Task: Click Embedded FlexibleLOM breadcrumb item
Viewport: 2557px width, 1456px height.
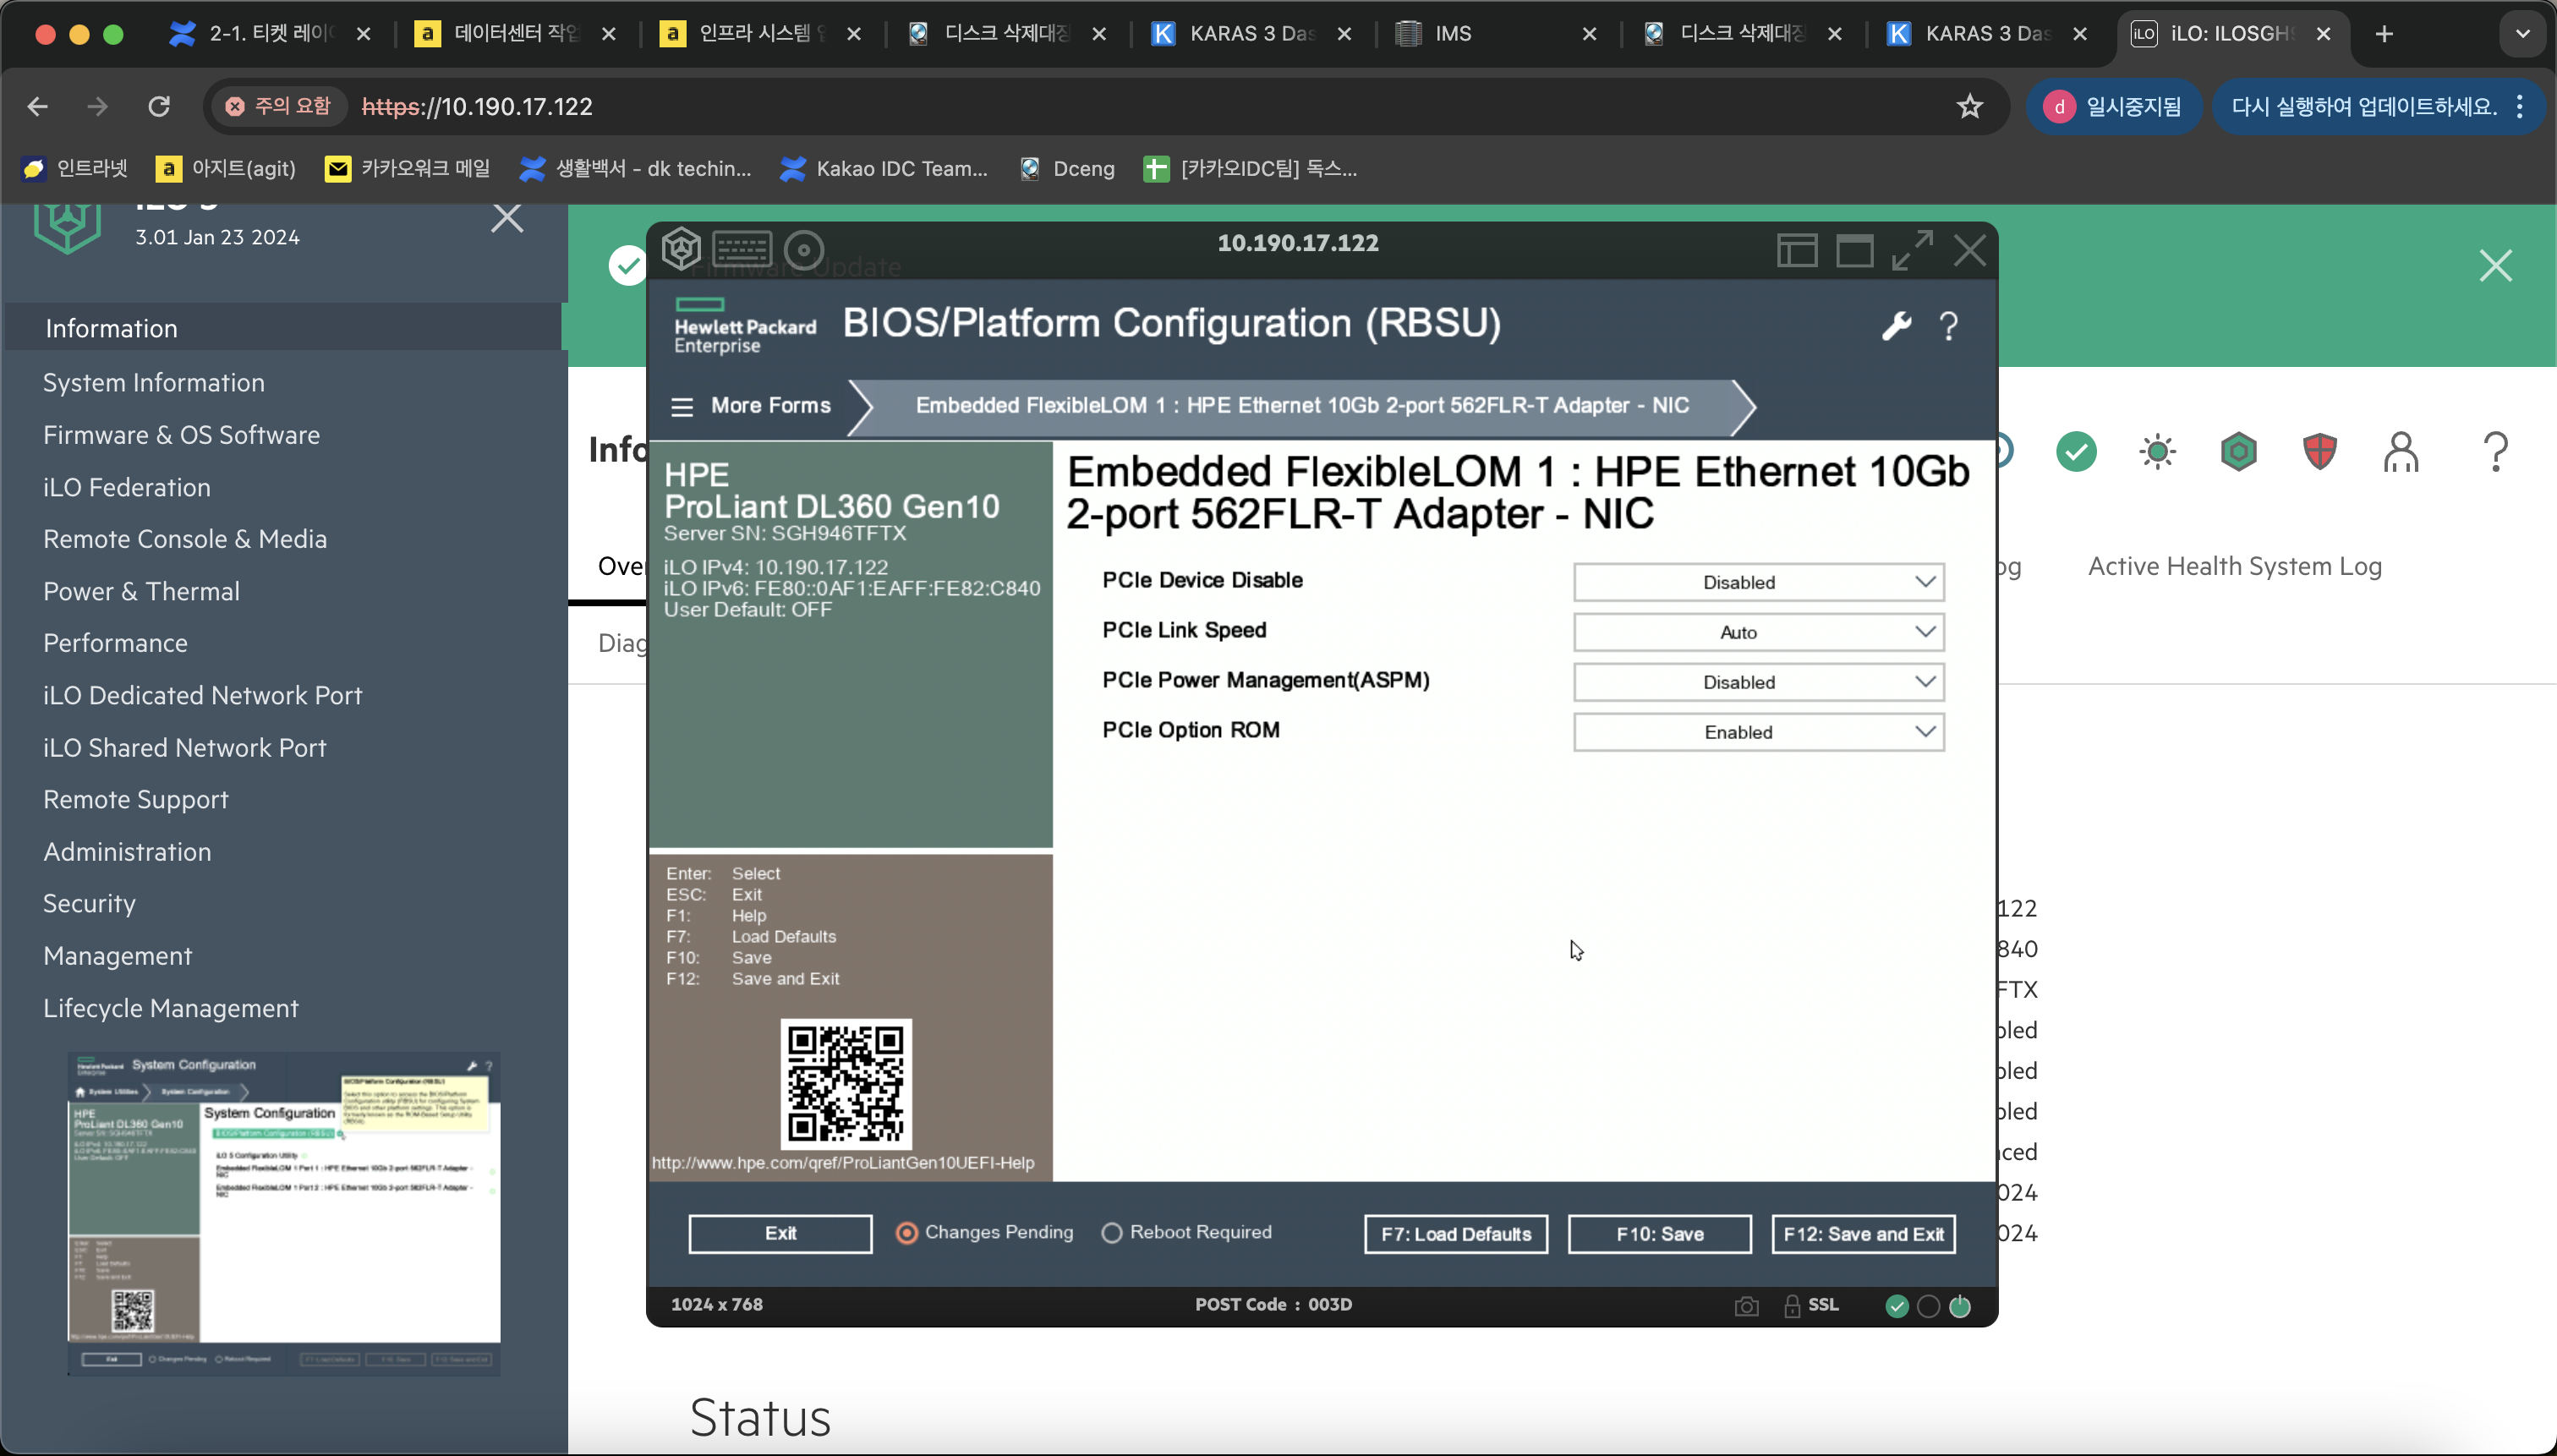Action: 1302,406
